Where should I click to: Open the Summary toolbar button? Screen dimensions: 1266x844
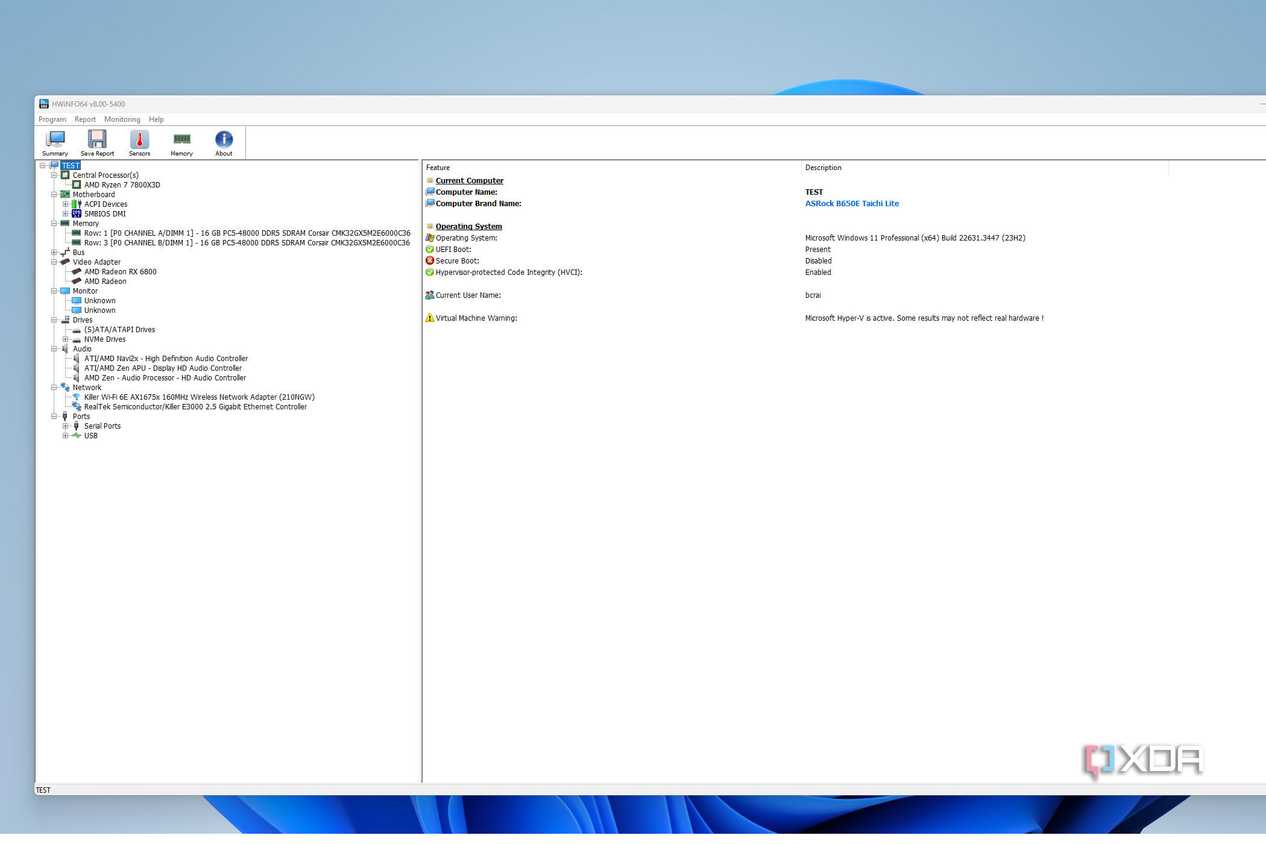[x=55, y=143]
